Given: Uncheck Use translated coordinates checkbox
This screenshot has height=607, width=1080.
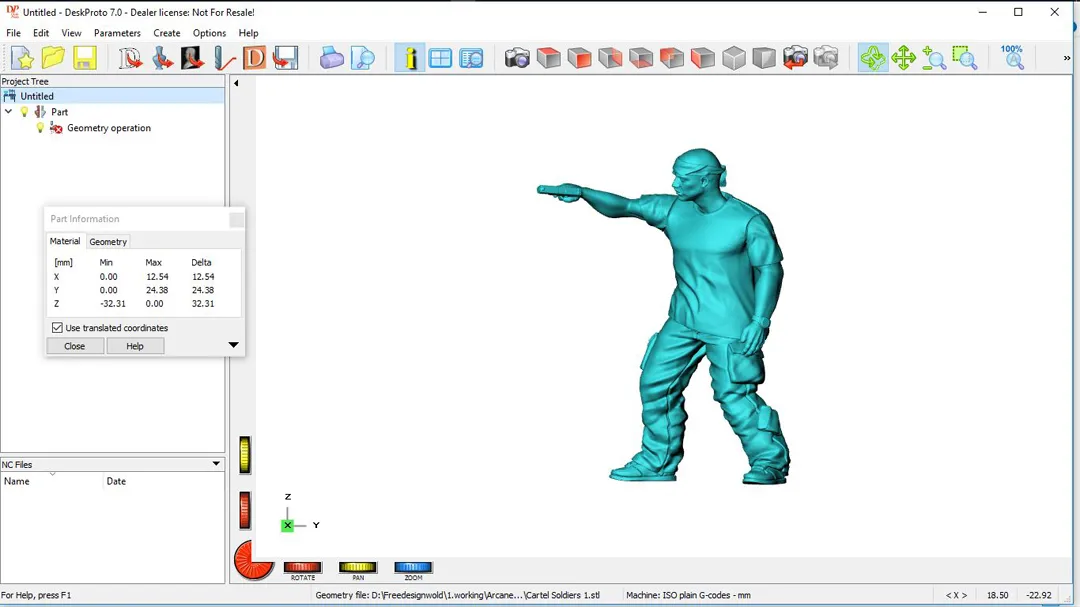Looking at the screenshot, I should point(57,328).
